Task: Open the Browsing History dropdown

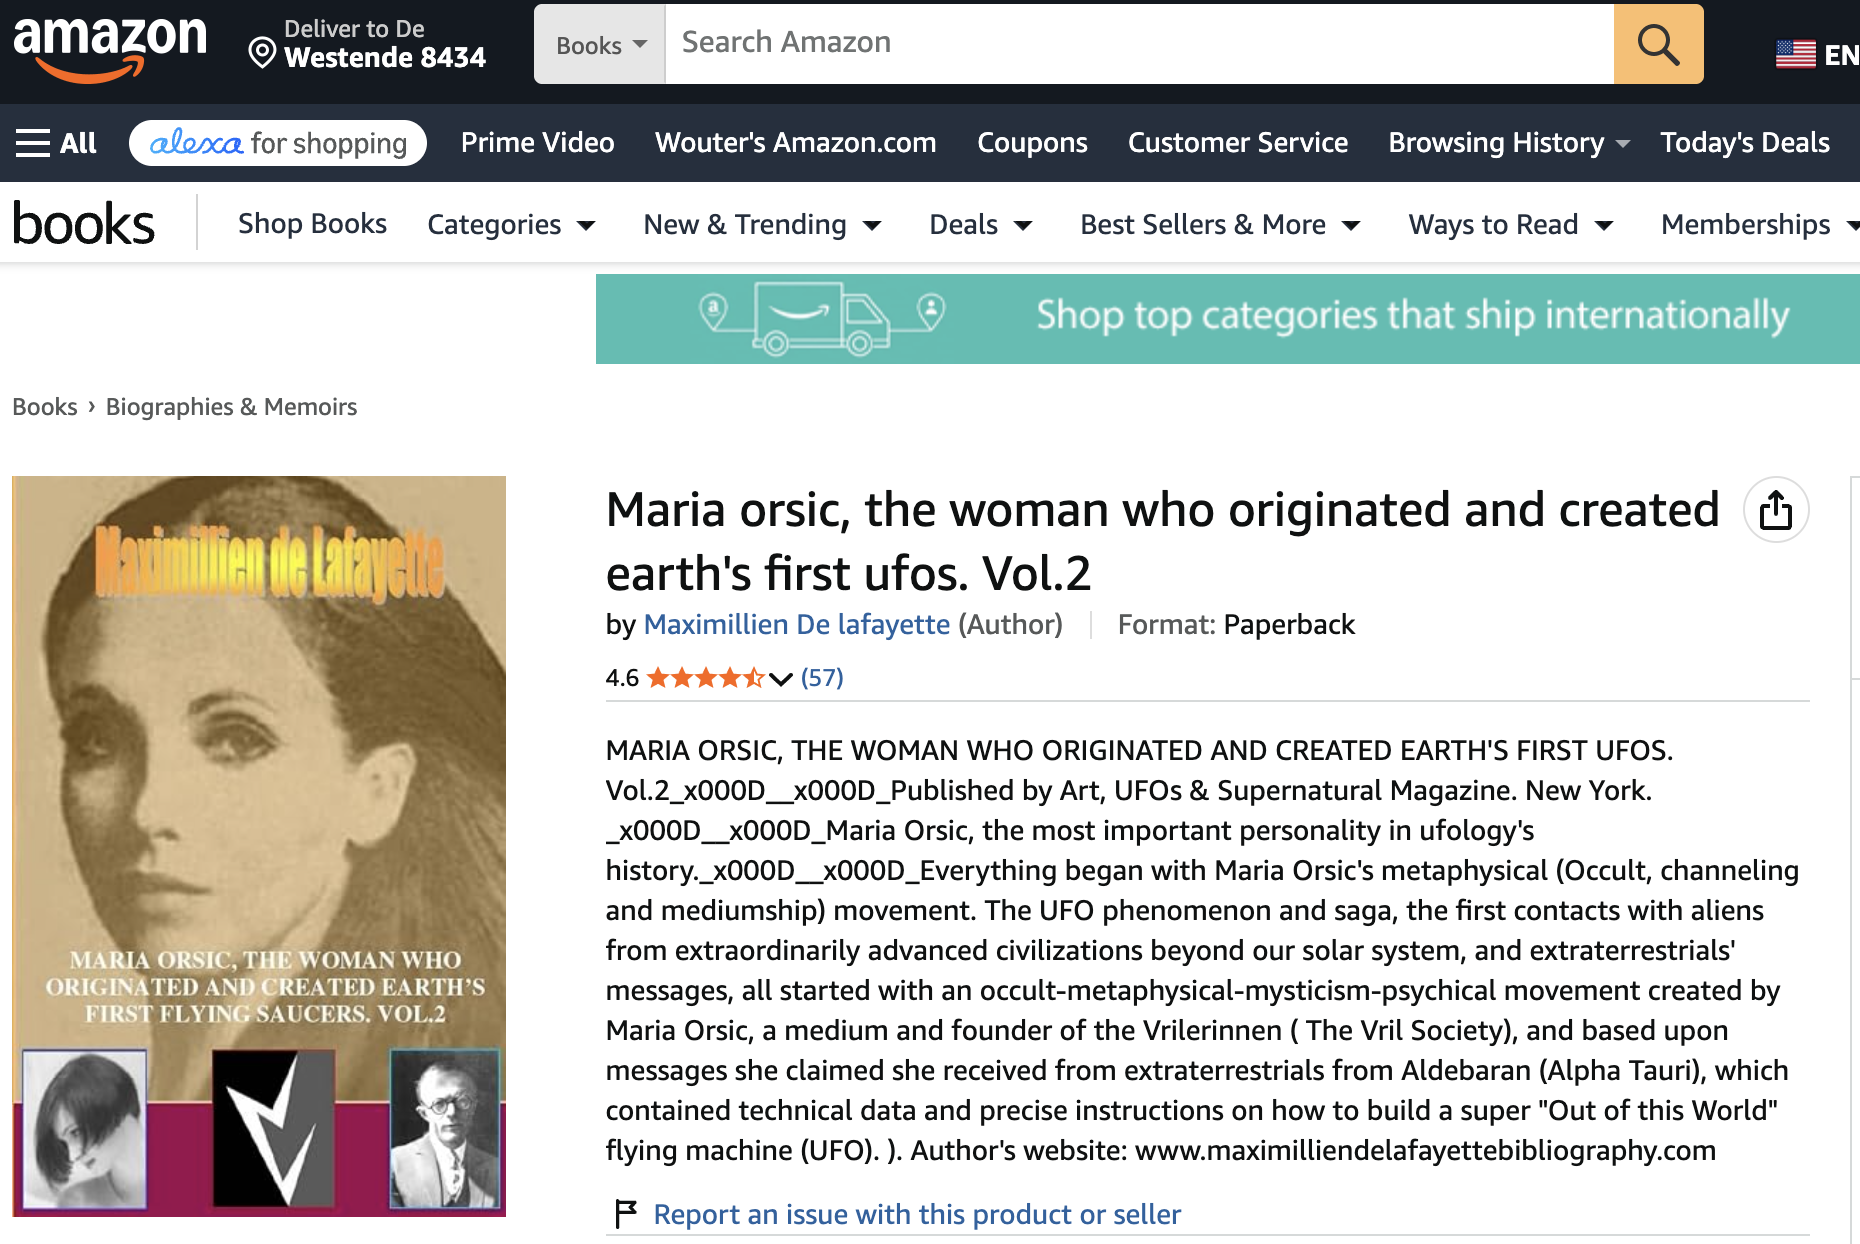Action: (1508, 143)
